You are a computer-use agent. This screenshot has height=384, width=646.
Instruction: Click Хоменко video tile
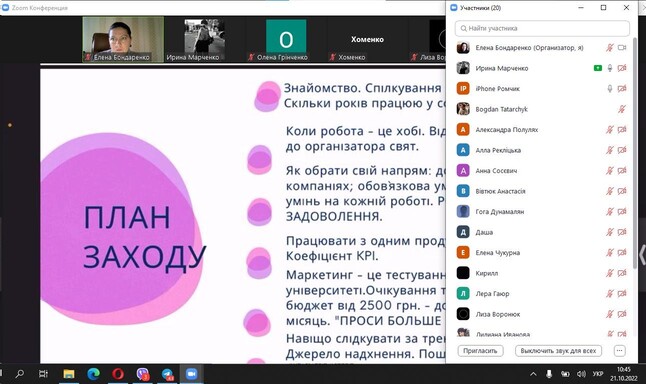[367, 39]
